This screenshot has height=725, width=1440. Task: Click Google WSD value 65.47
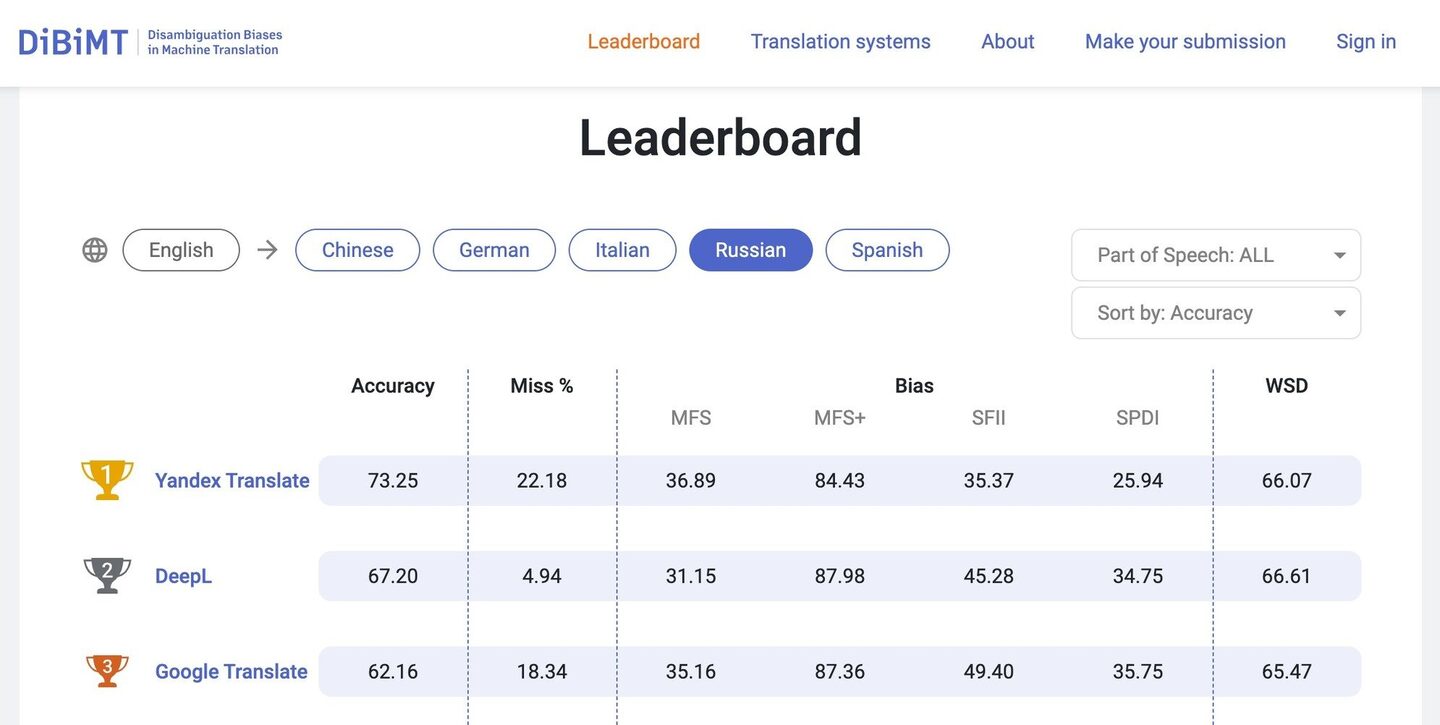(1287, 672)
